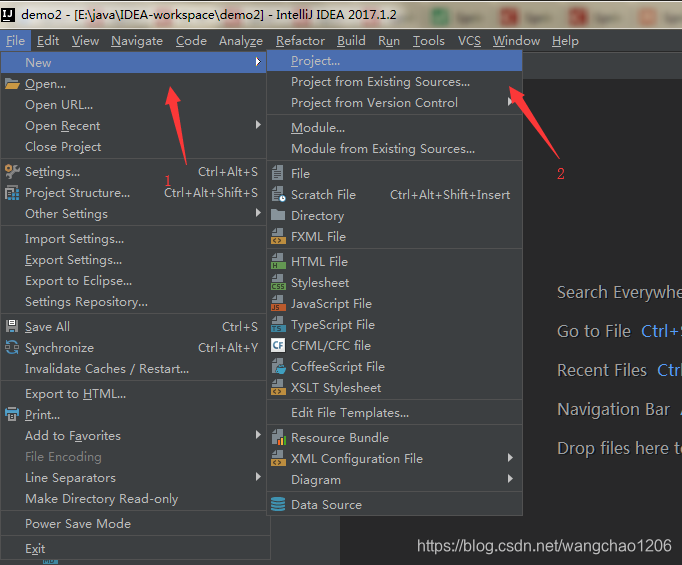682x565 pixels.
Task: Open the Navigate menu
Action: (x=137, y=41)
